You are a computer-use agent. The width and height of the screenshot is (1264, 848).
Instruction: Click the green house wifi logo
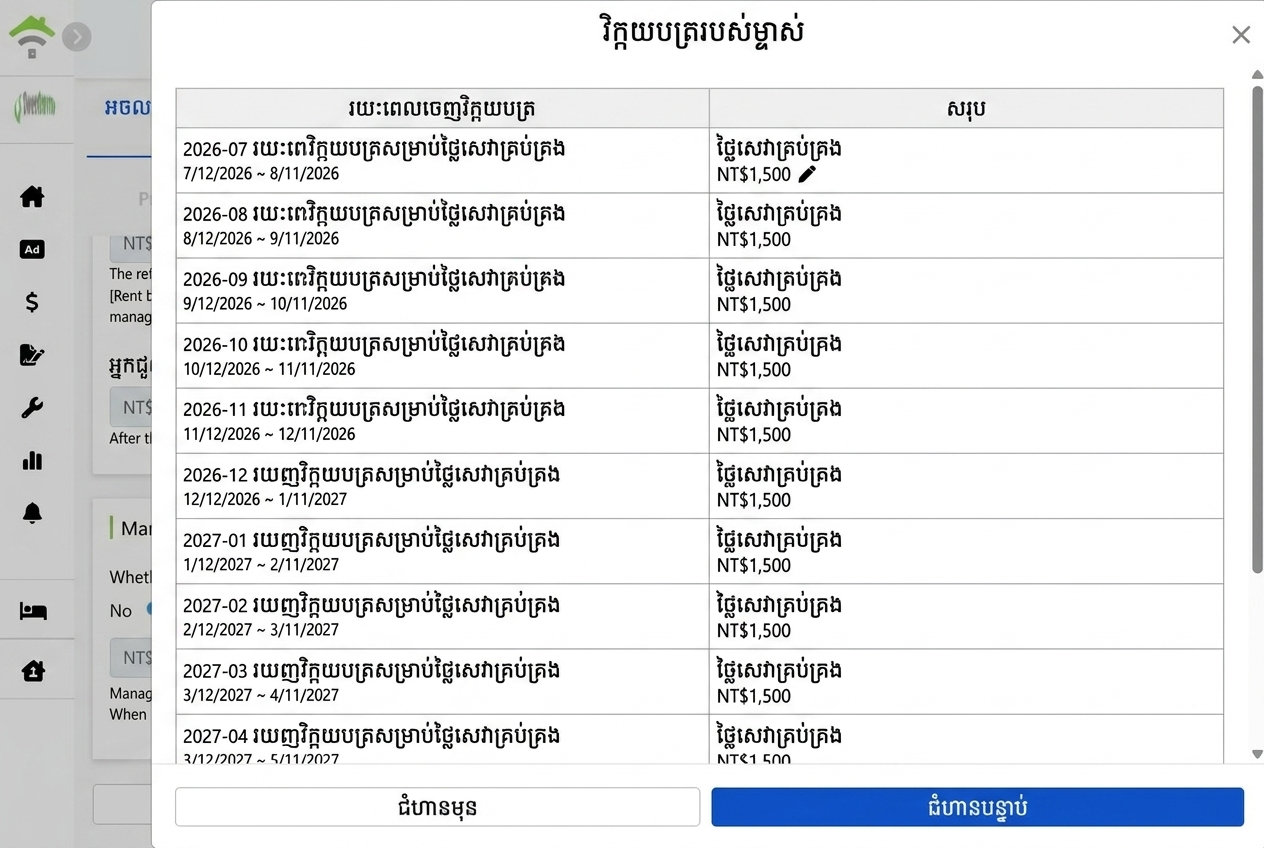[x=32, y=36]
